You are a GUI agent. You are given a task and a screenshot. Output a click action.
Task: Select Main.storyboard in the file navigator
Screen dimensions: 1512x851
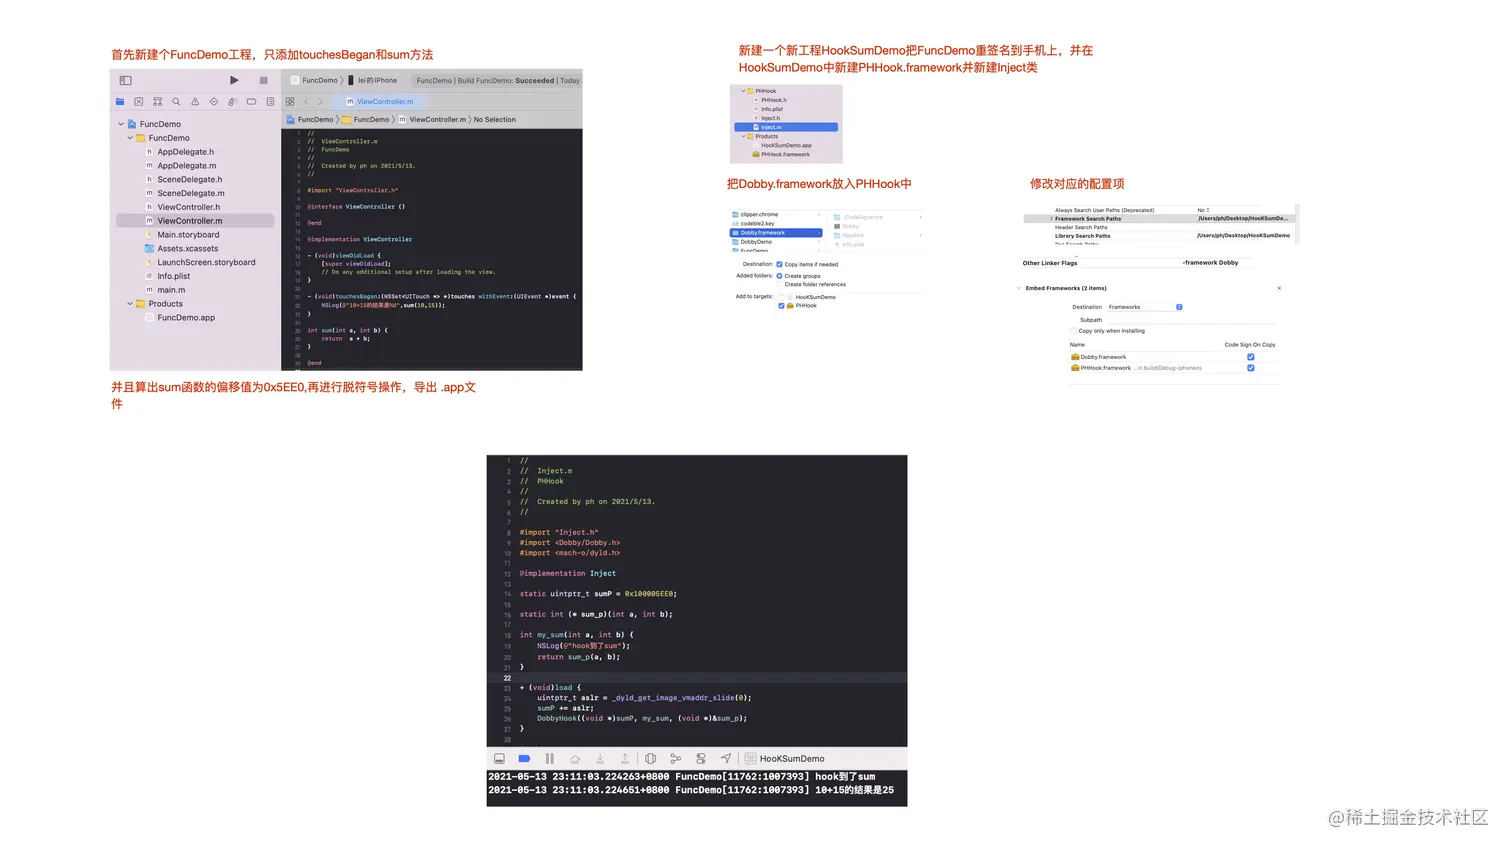[x=187, y=234]
